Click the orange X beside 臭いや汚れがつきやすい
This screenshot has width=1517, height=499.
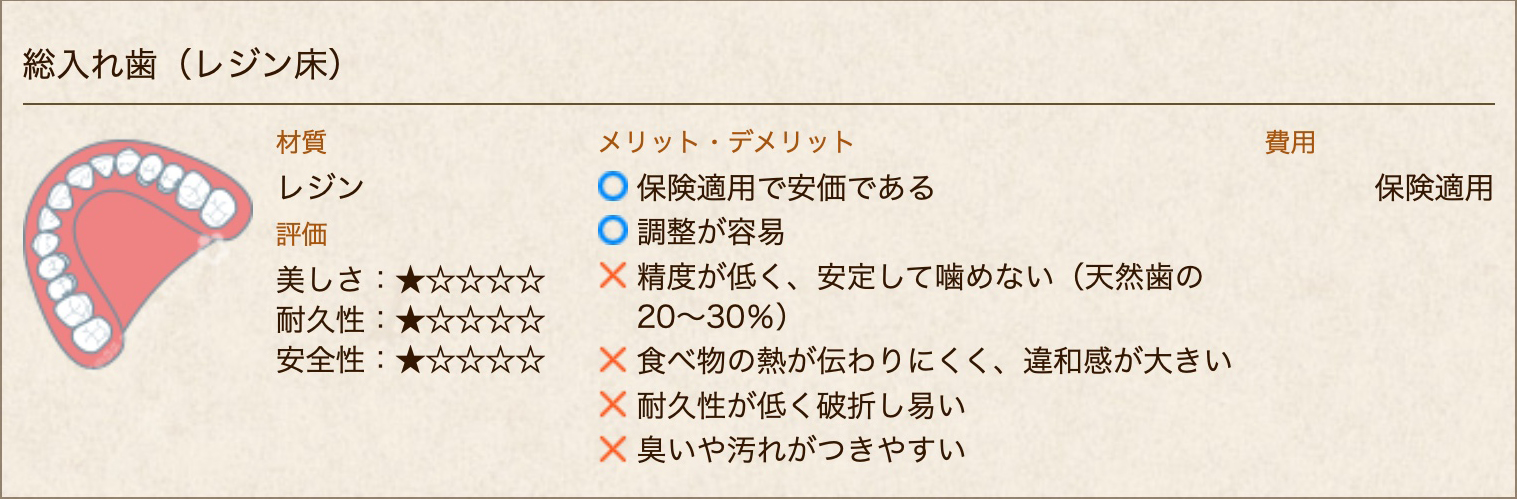612,449
